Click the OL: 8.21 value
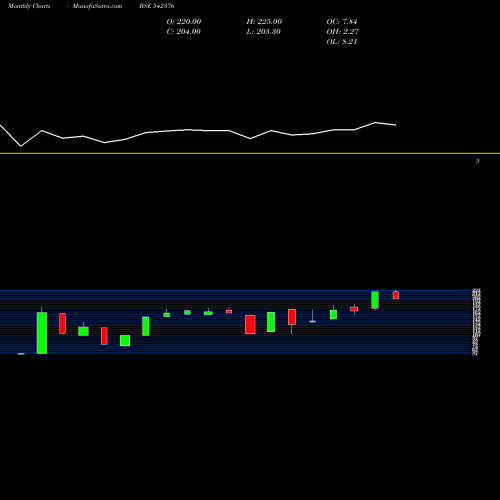 click(342, 42)
